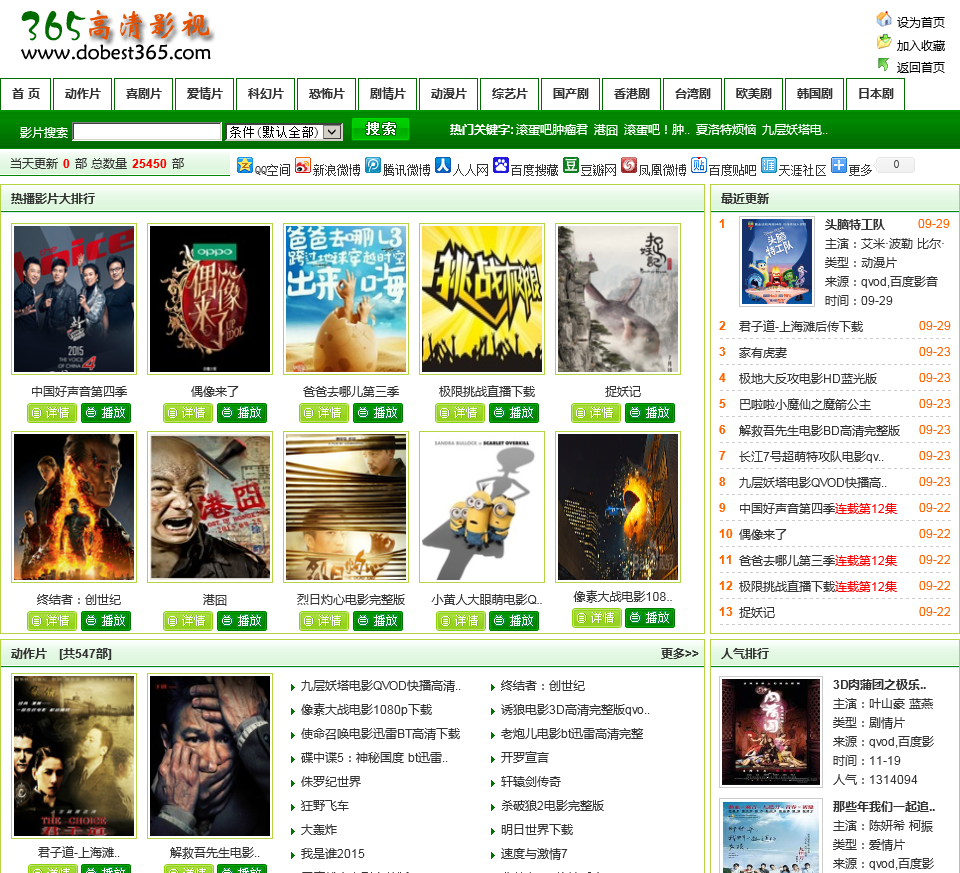Viewport: 960px width, 873px height.
Task: Open the 港囧 poster thumbnail
Action: tap(210, 507)
